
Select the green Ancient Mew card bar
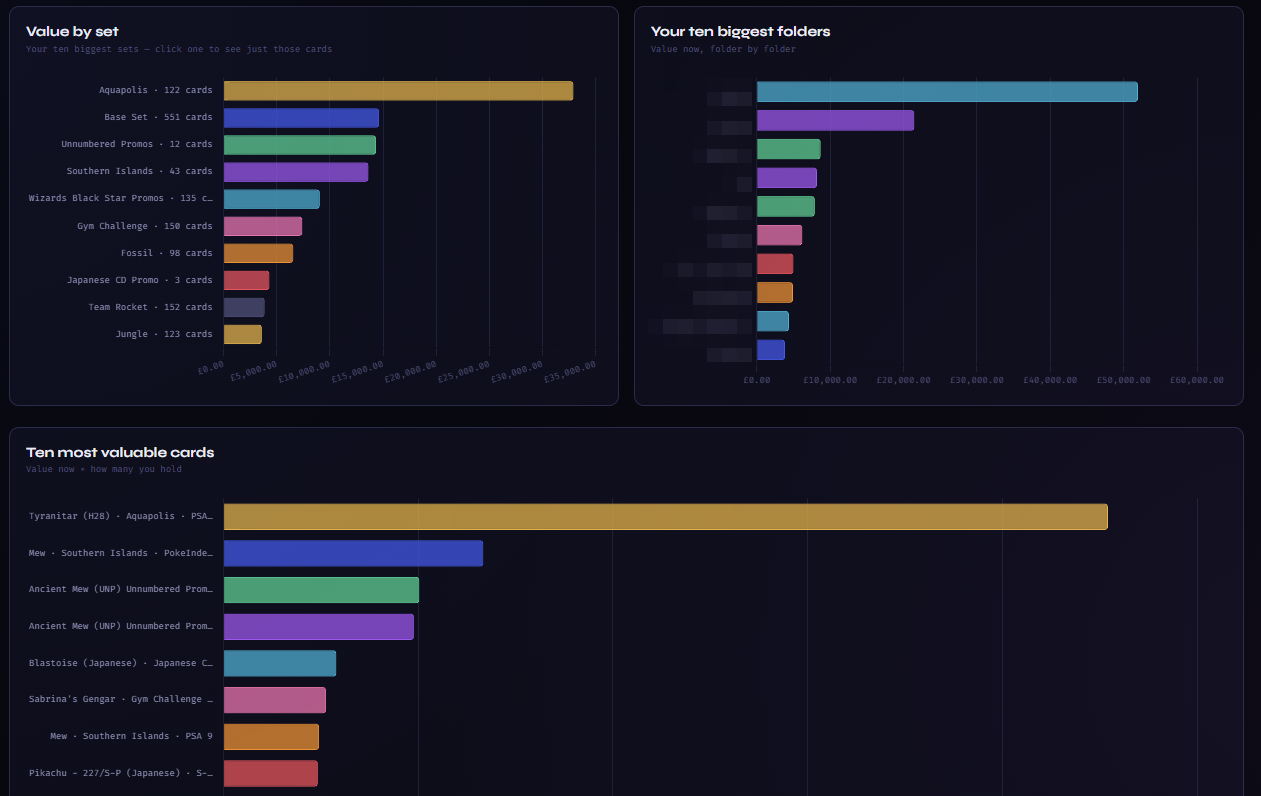321,590
